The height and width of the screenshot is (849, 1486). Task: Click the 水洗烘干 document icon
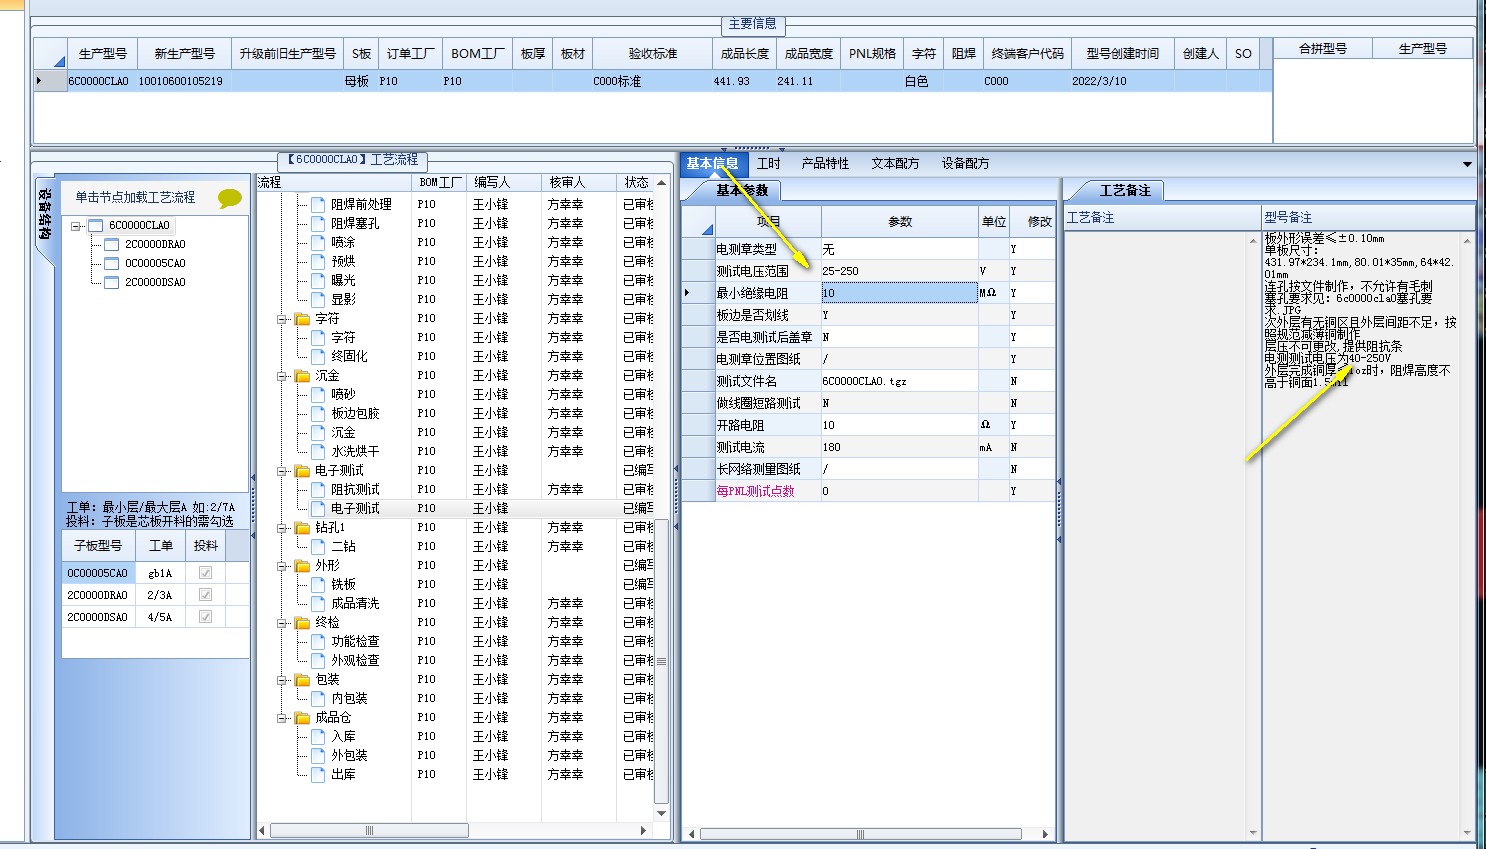[x=318, y=451]
